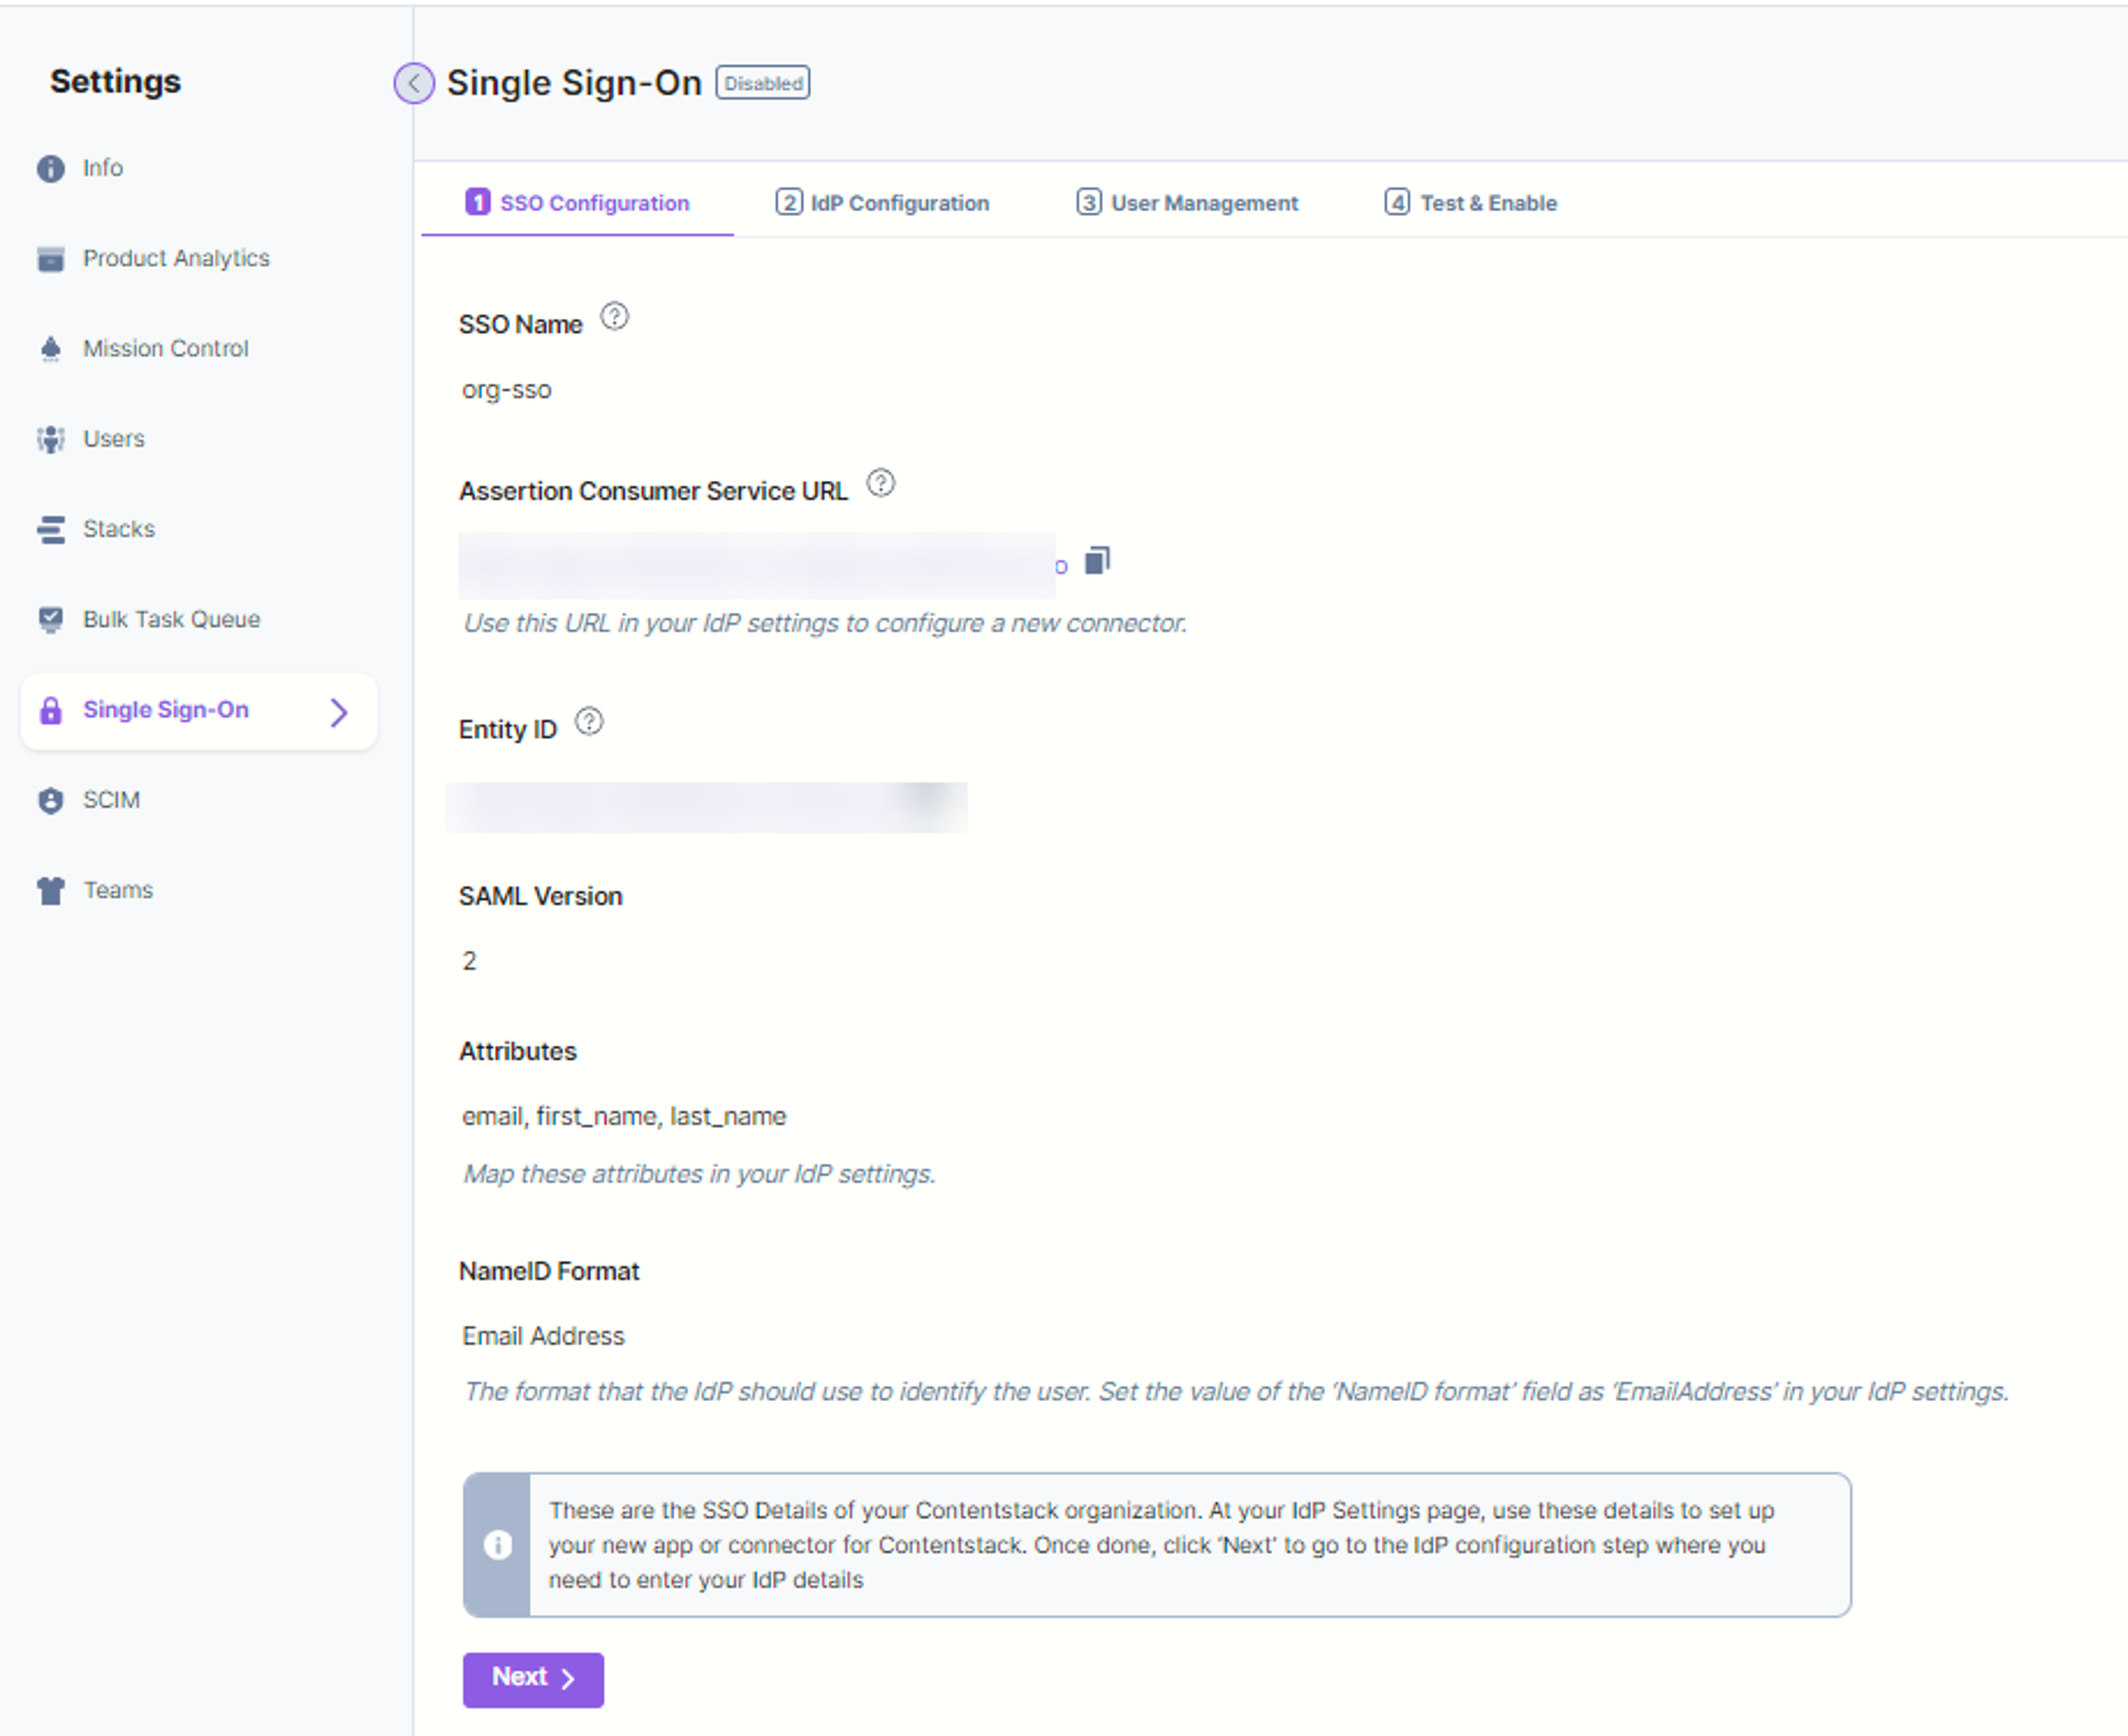Click the blurred Assertion Consumer URL field
The image size is (2128, 1736).
pyautogui.click(x=757, y=565)
